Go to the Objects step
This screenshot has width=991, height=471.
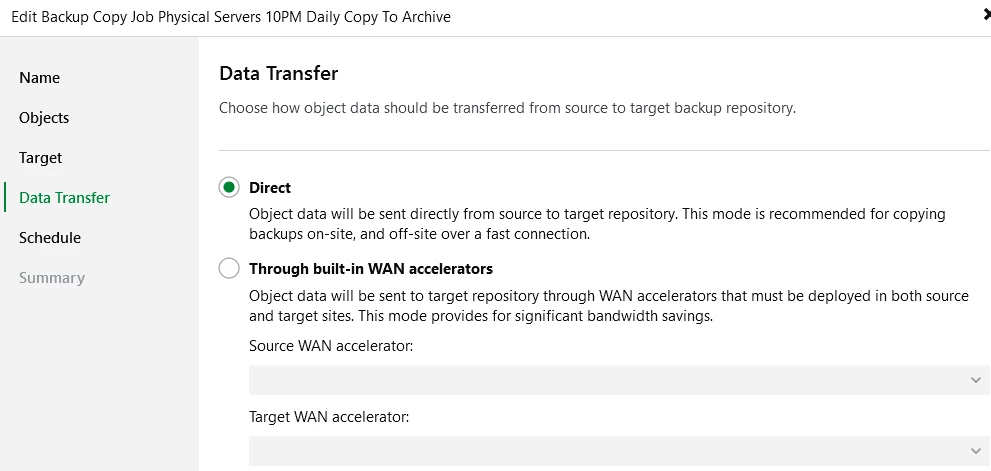coord(44,118)
